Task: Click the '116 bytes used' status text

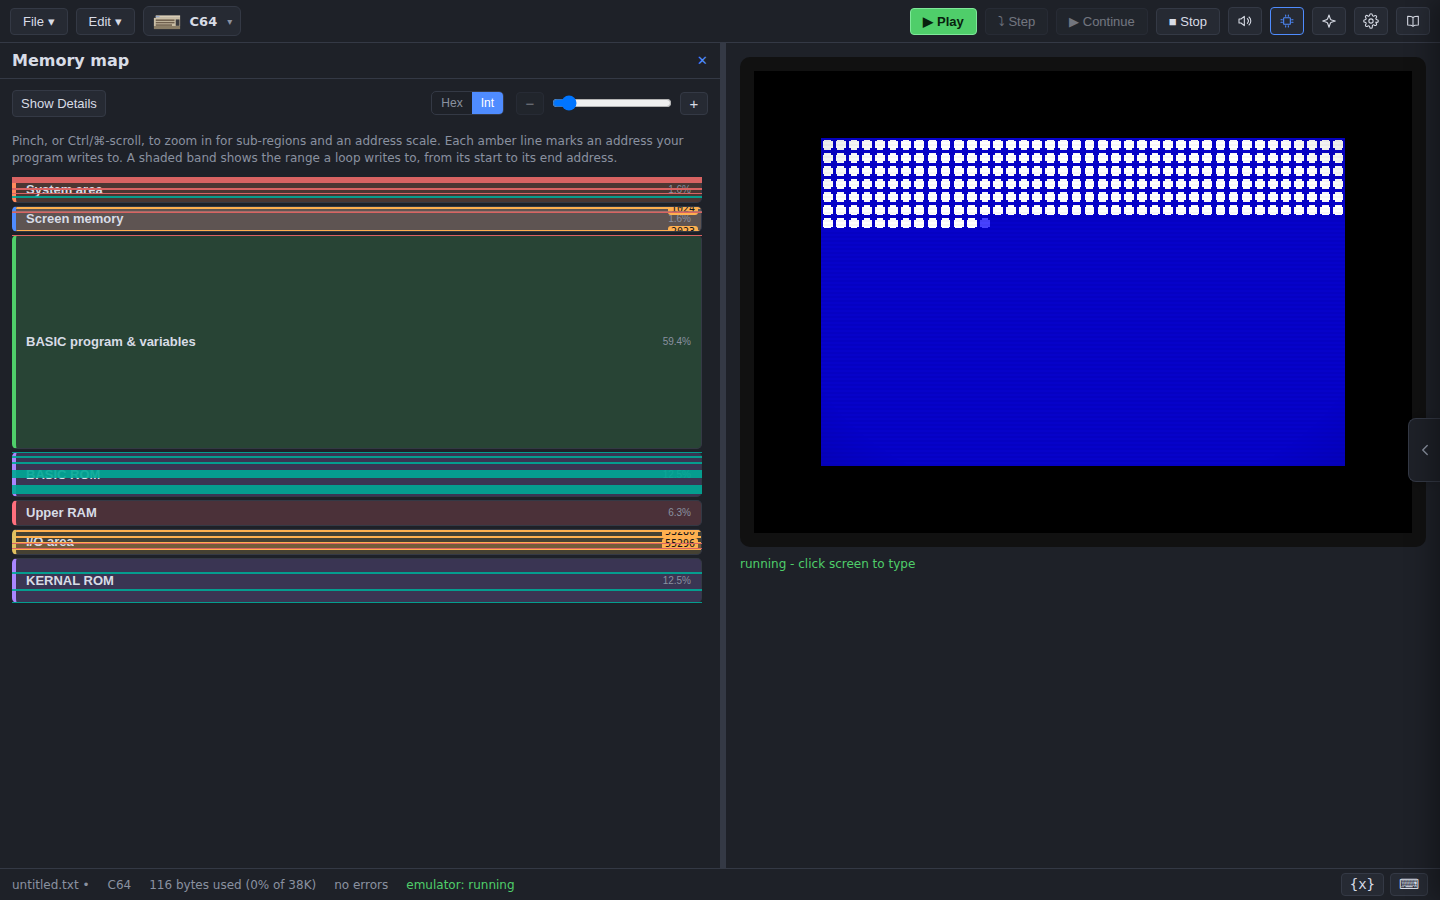Action: (x=232, y=884)
